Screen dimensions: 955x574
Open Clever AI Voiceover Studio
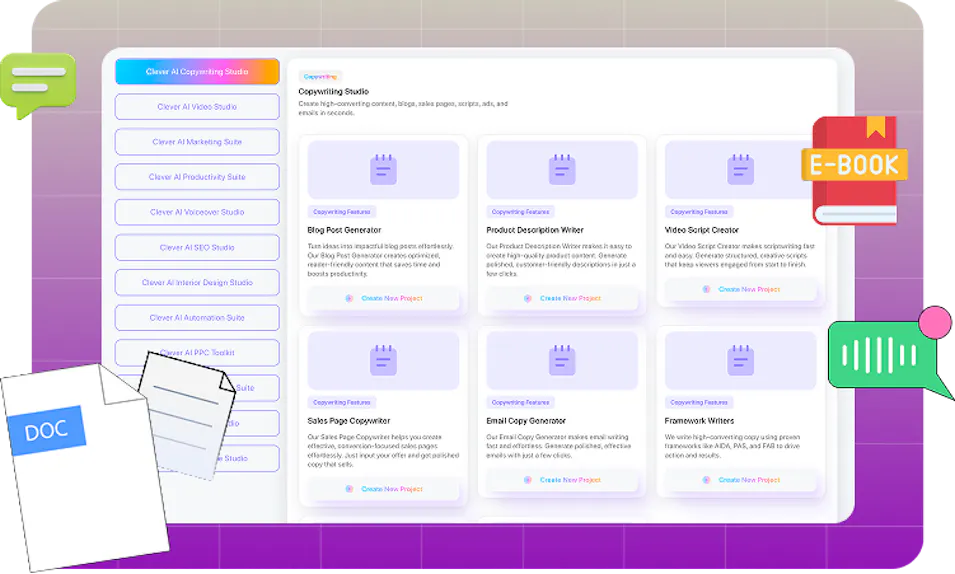(x=197, y=212)
